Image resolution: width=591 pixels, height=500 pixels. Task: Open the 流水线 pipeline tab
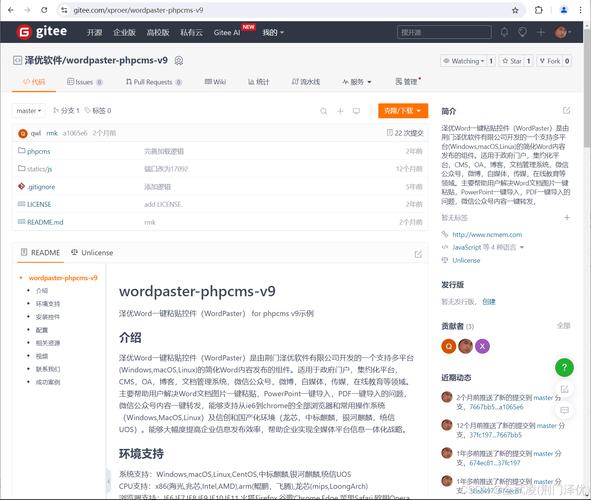click(x=306, y=82)
